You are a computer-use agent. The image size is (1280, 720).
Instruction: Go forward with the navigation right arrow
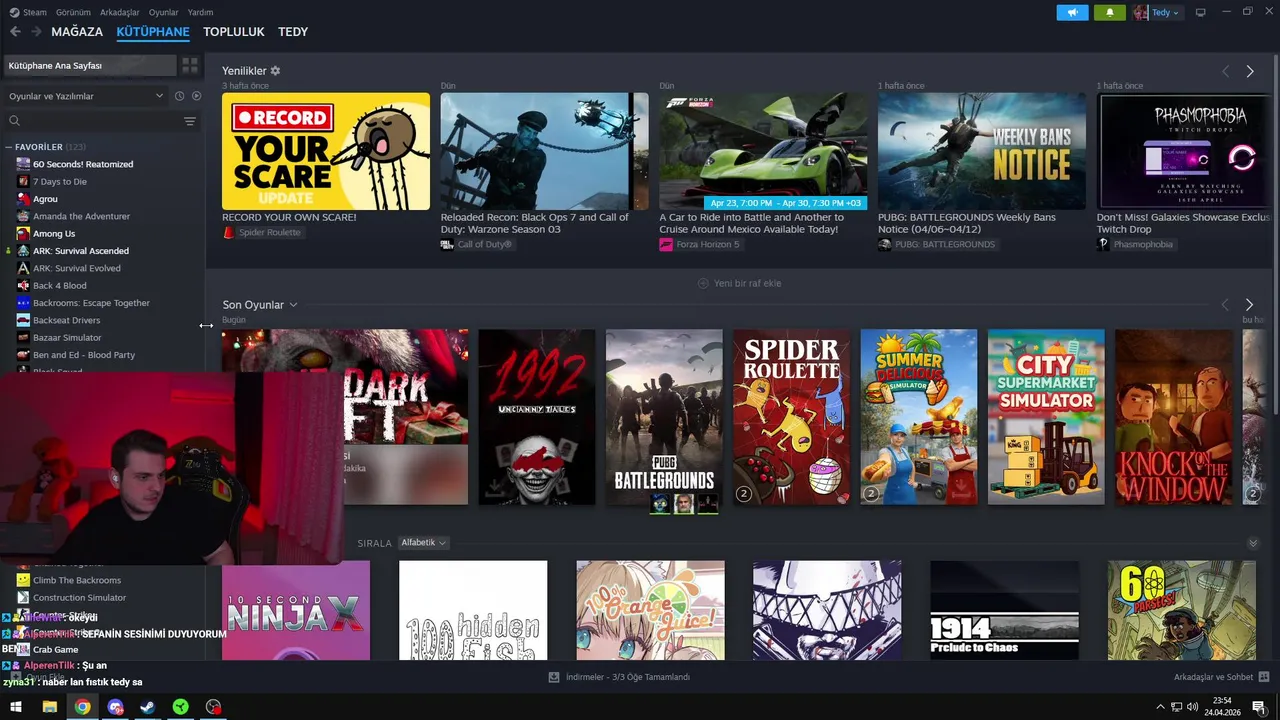[x=36, y=32]
